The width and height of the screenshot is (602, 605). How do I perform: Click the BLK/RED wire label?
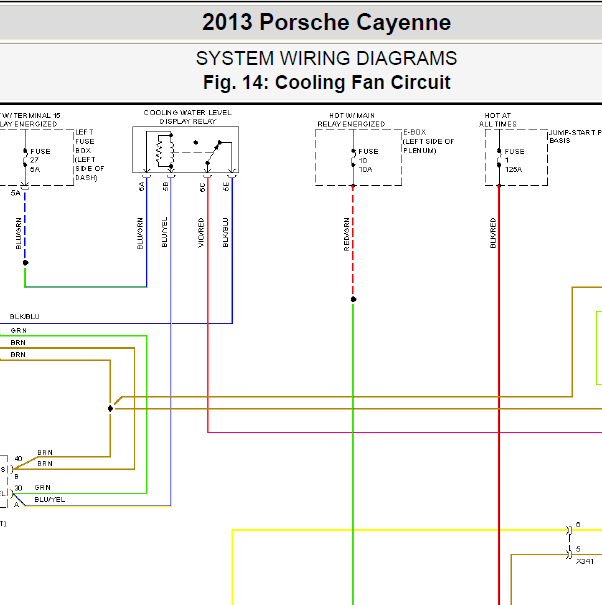point(492,233)
